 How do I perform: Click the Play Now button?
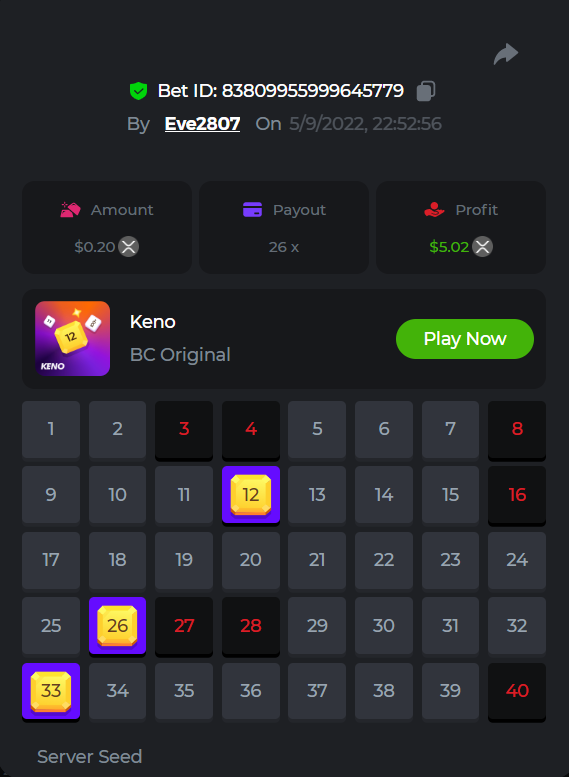click(x=465, y=339)
